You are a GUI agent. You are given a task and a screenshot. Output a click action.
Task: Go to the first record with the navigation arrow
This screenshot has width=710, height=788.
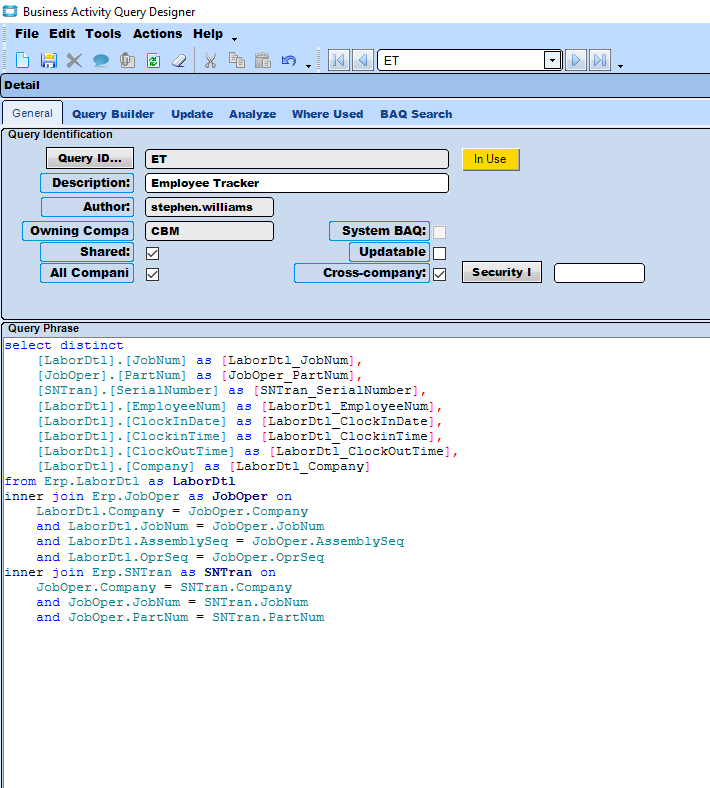(x=338, y=61)
